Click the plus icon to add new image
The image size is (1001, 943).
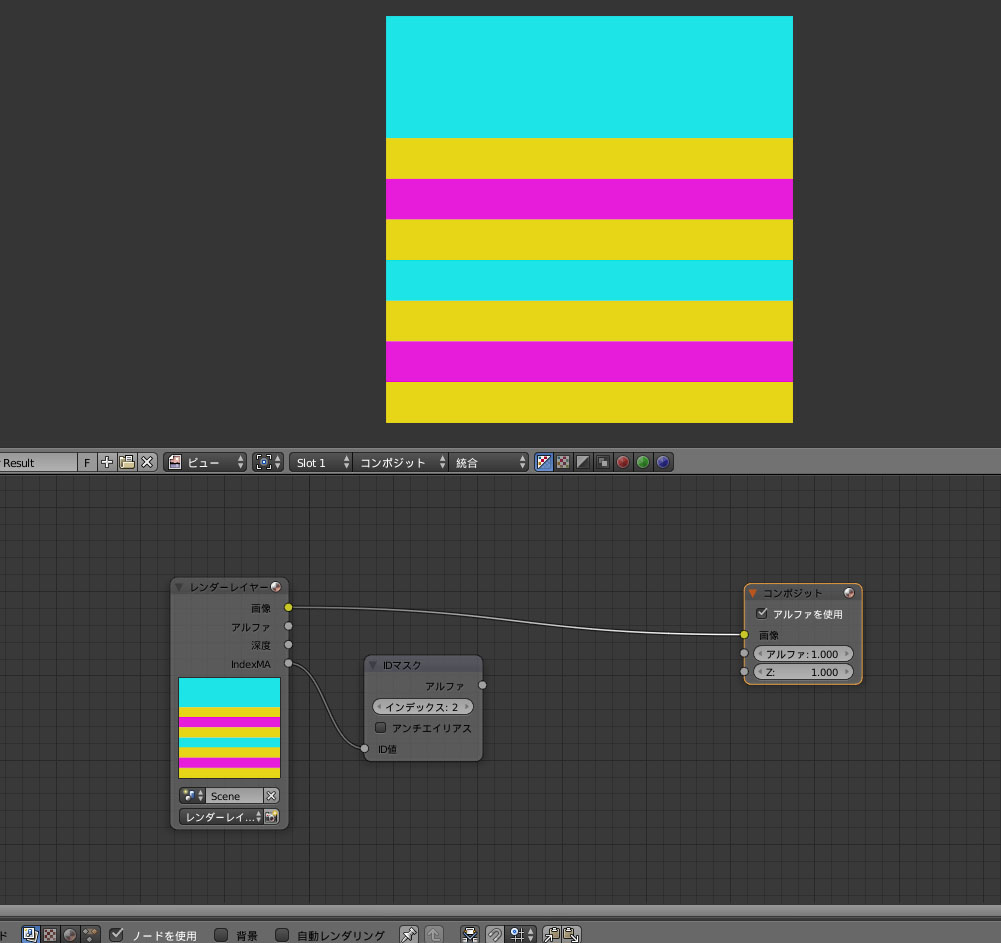click(107, 462)
